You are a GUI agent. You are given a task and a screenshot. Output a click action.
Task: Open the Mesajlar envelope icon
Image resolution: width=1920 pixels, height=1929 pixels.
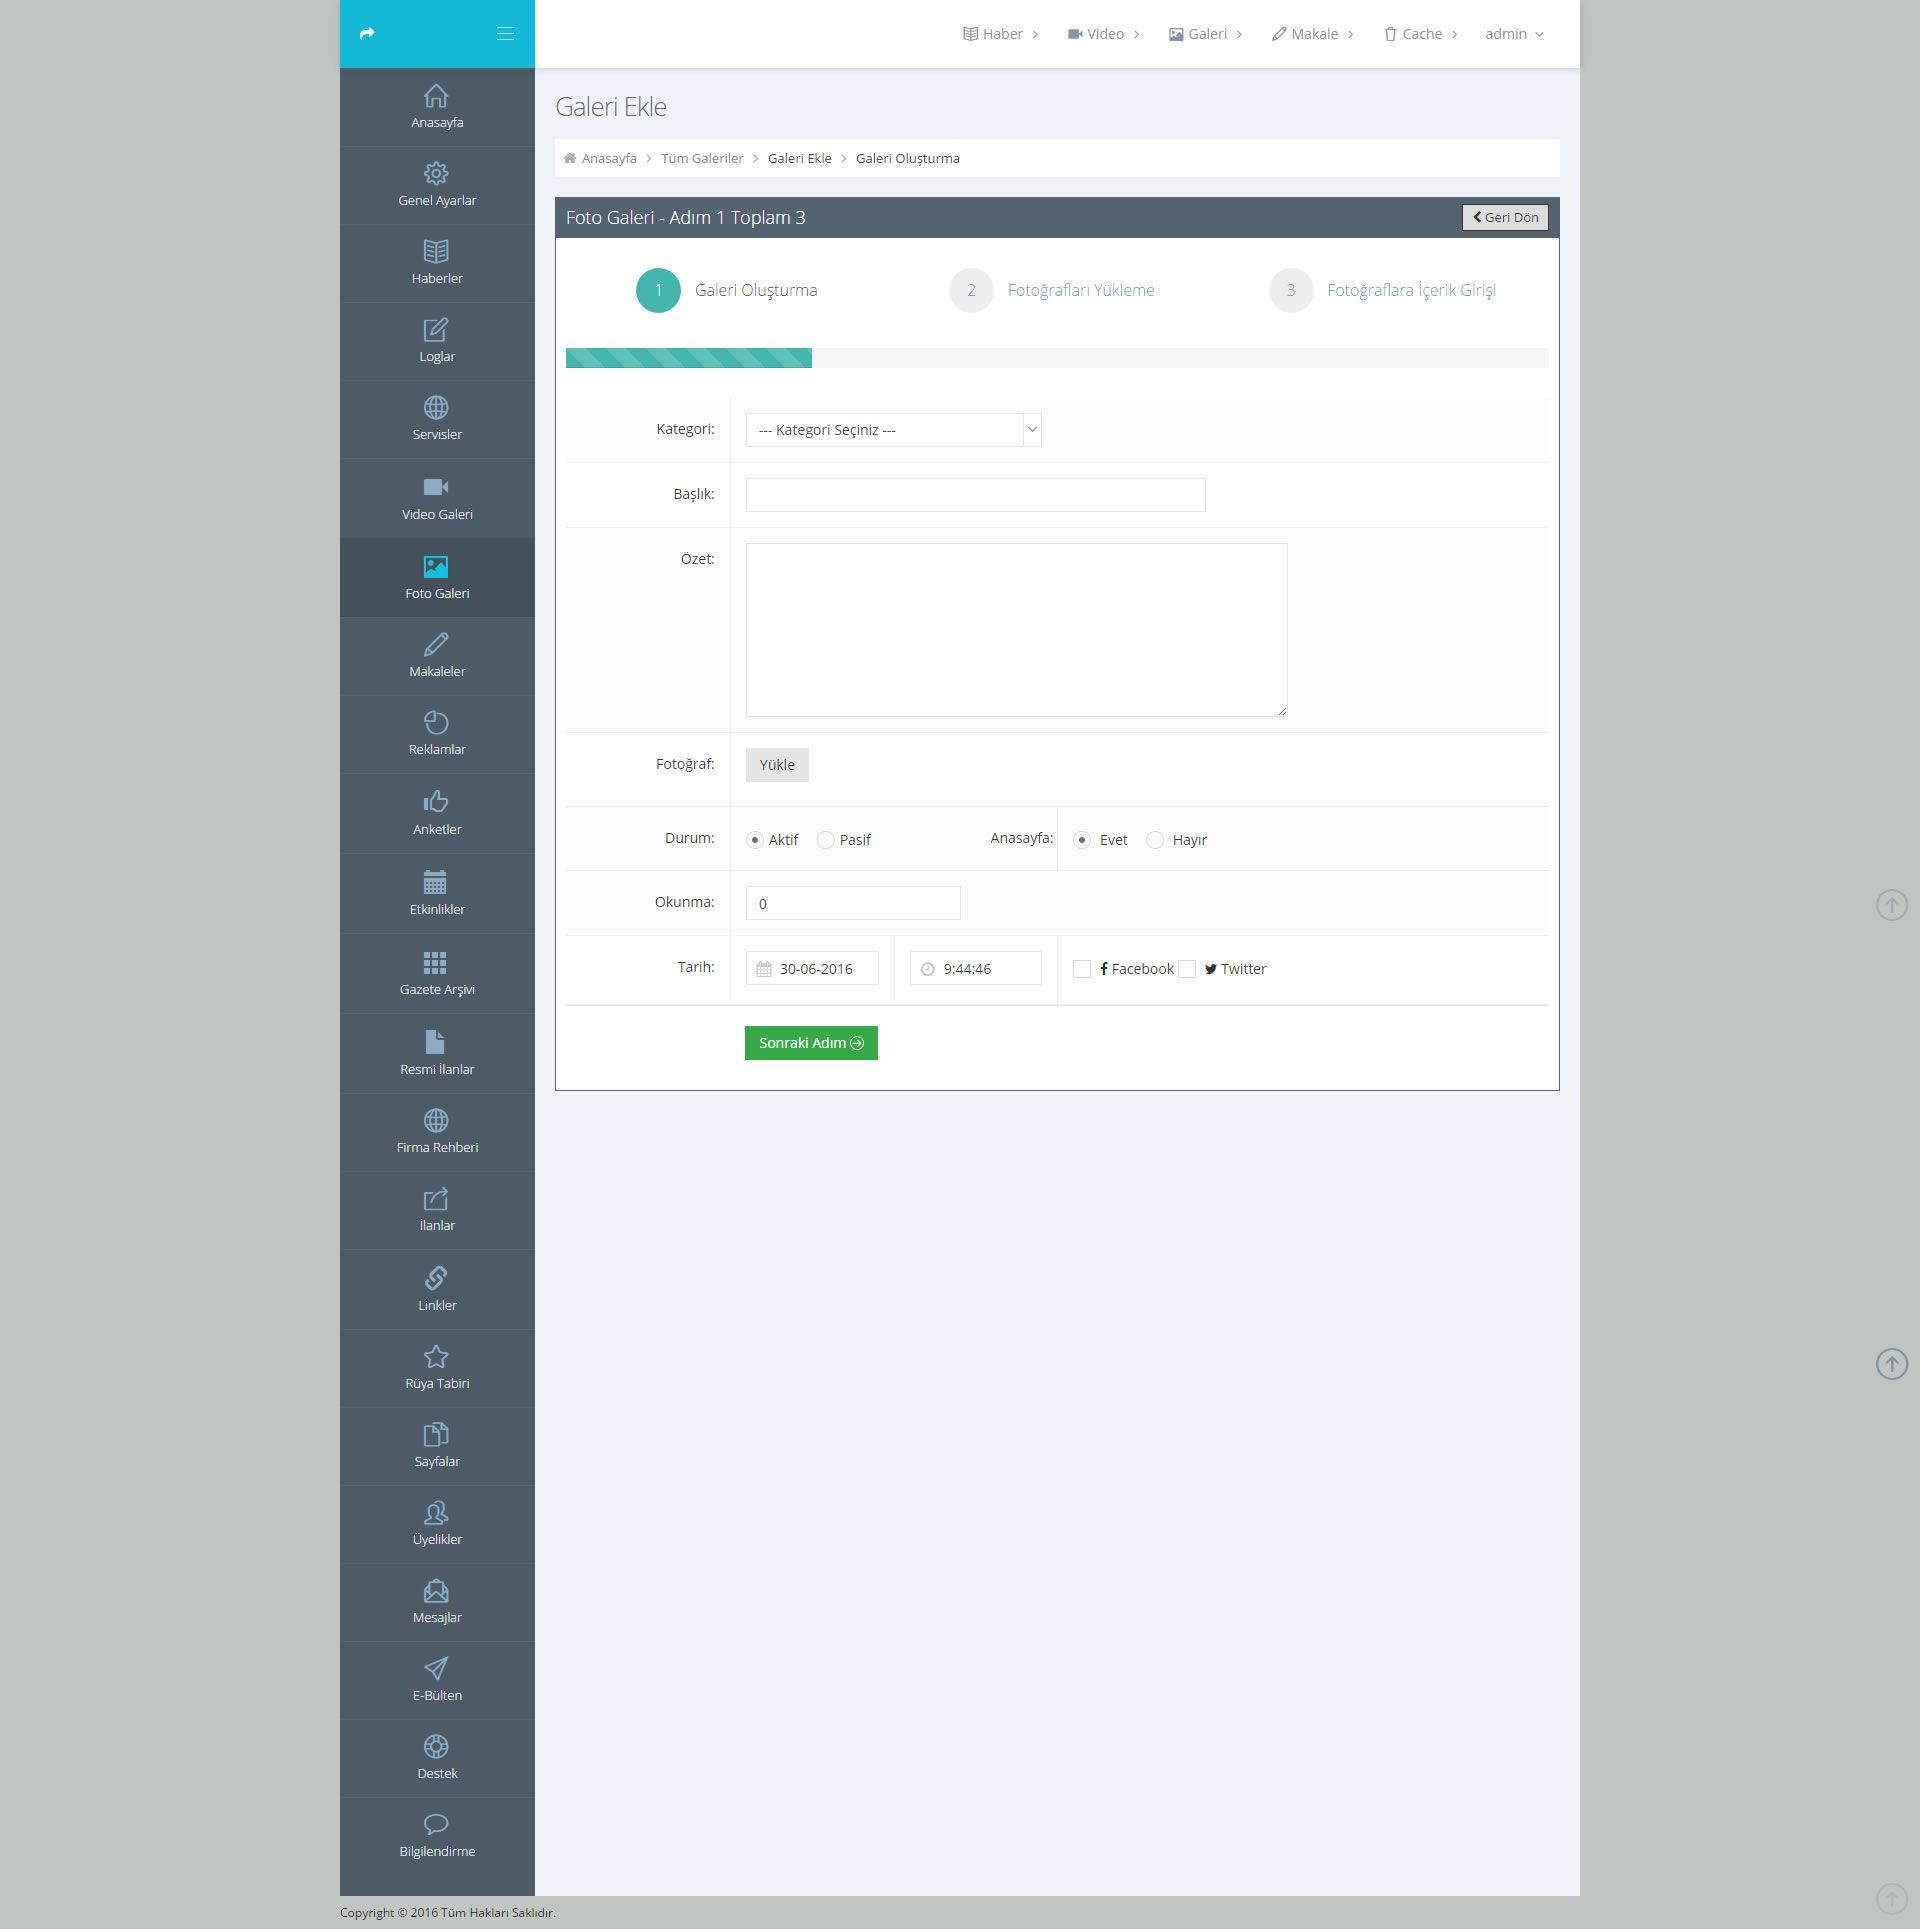[x=436, y=1591]
